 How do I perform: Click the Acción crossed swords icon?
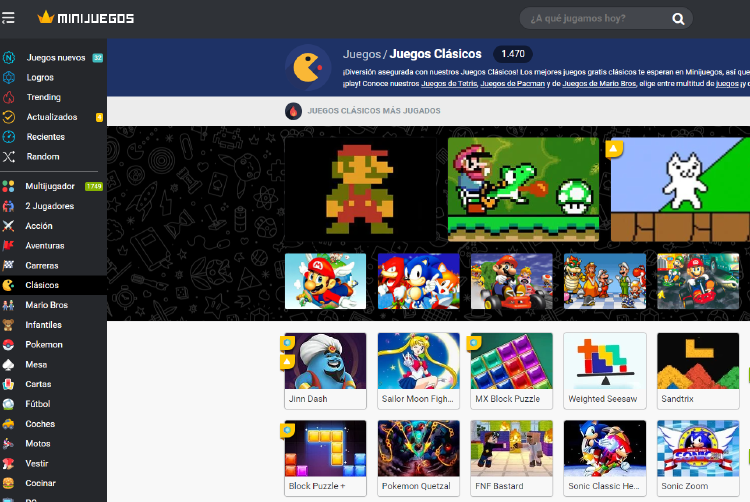pos(9,226)
